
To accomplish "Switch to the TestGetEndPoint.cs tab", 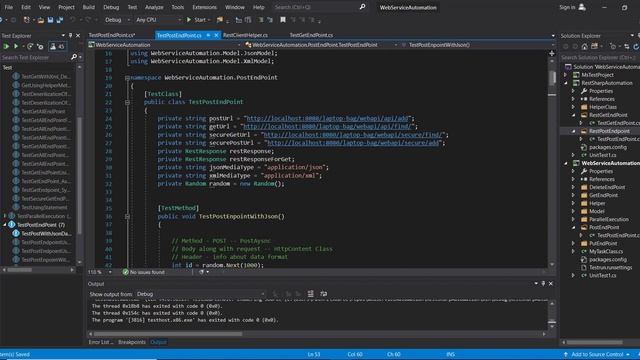I will (311, 36).
